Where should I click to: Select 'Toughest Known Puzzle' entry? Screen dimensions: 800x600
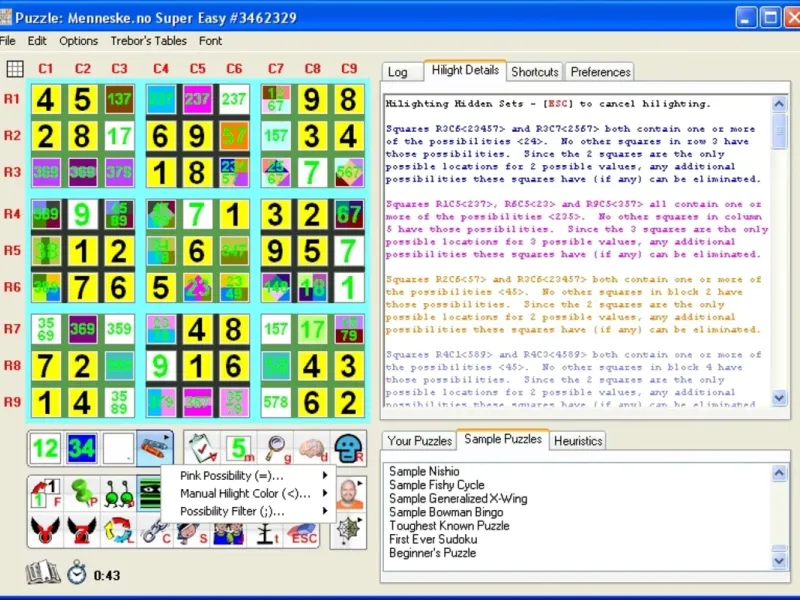(449, 526)
